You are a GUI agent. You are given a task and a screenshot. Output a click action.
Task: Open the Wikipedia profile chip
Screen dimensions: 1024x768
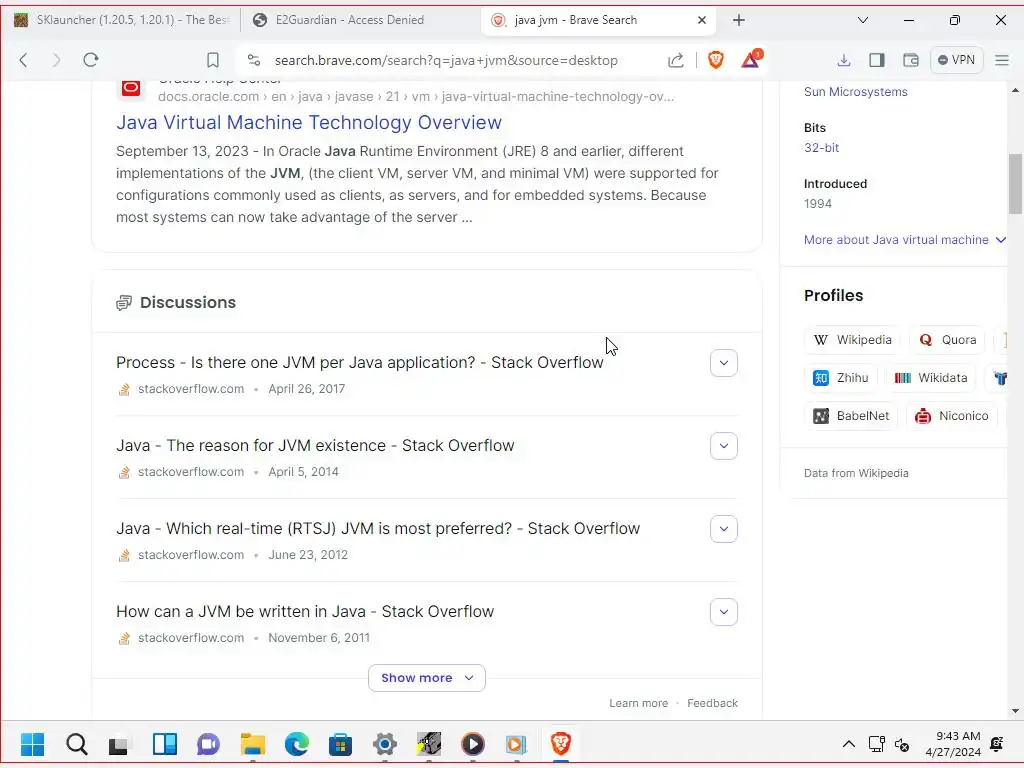coord(853,340)
